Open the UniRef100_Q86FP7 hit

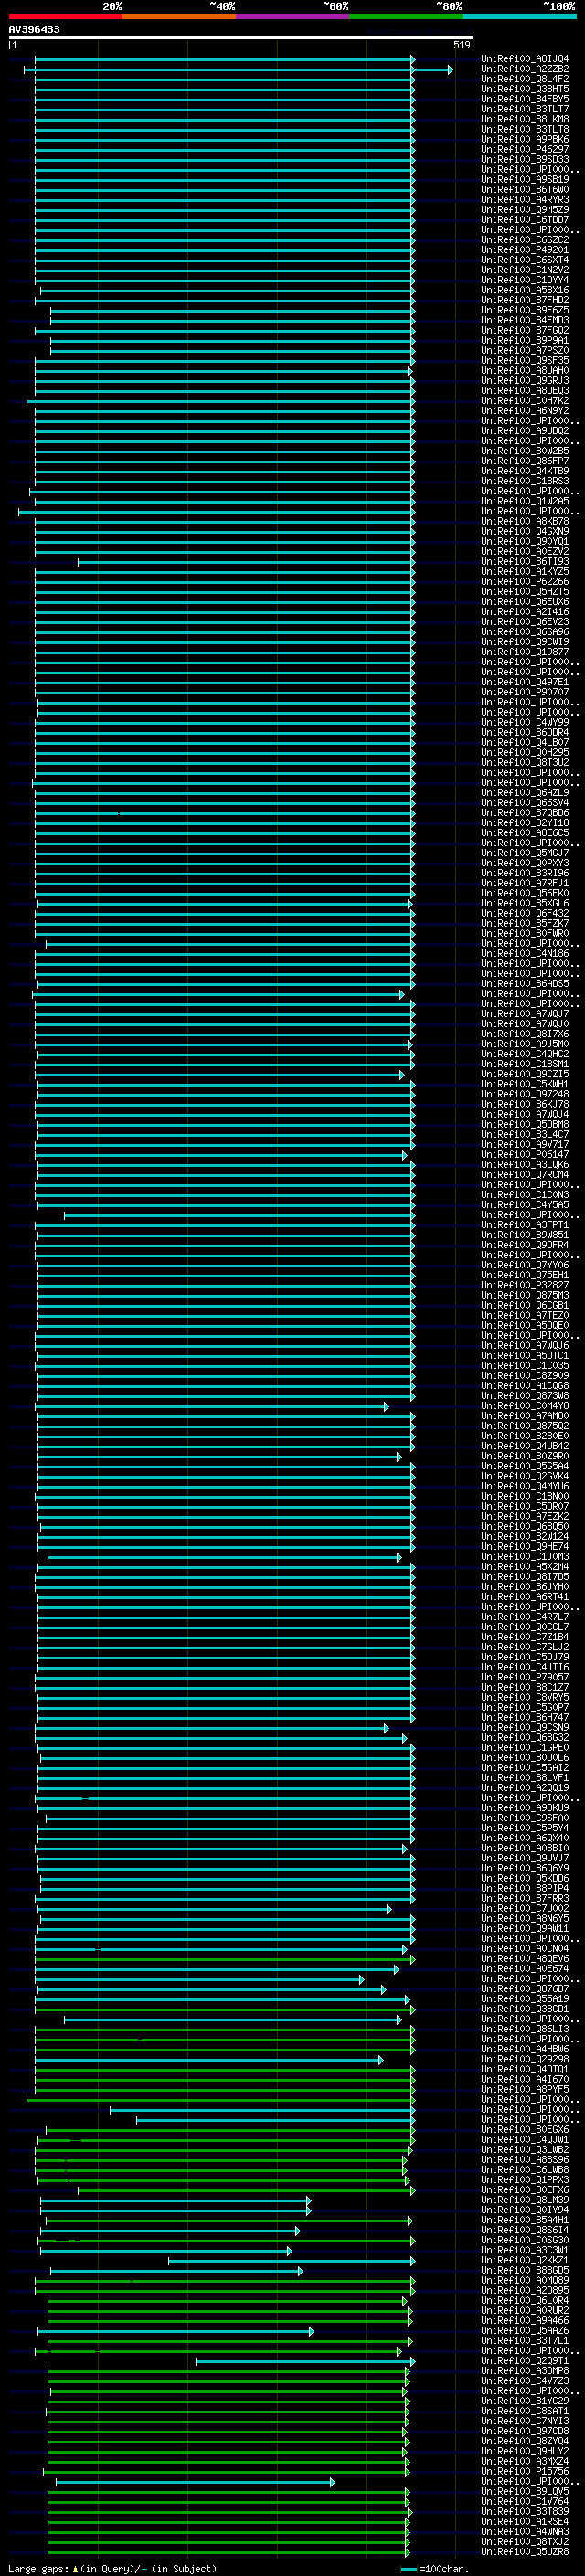[x=525, y=461]
